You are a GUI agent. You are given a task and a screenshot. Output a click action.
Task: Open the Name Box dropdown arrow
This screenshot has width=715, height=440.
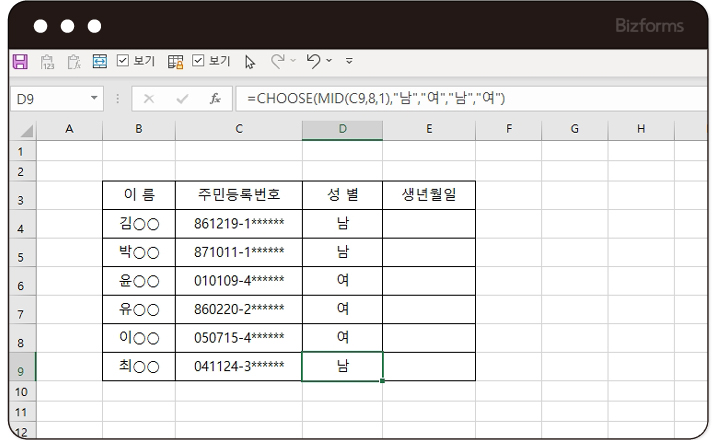(94, 98)
